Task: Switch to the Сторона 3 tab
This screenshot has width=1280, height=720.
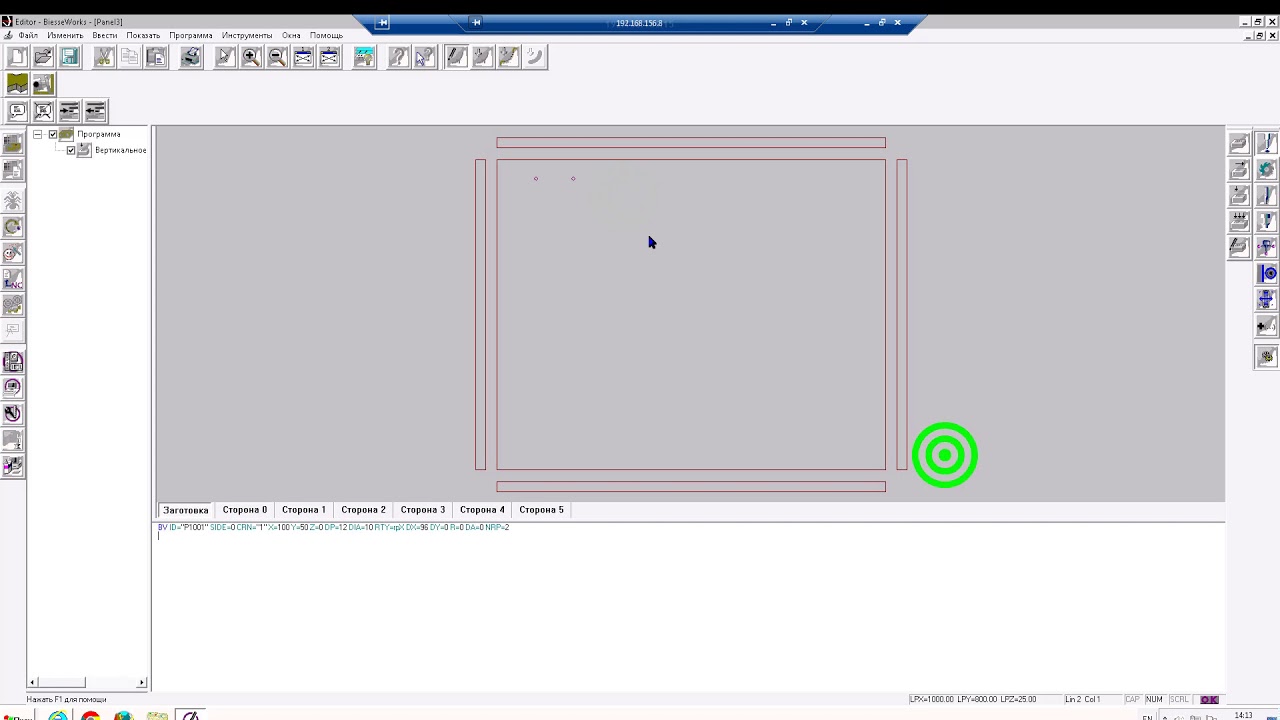Action: click(422, 510)
